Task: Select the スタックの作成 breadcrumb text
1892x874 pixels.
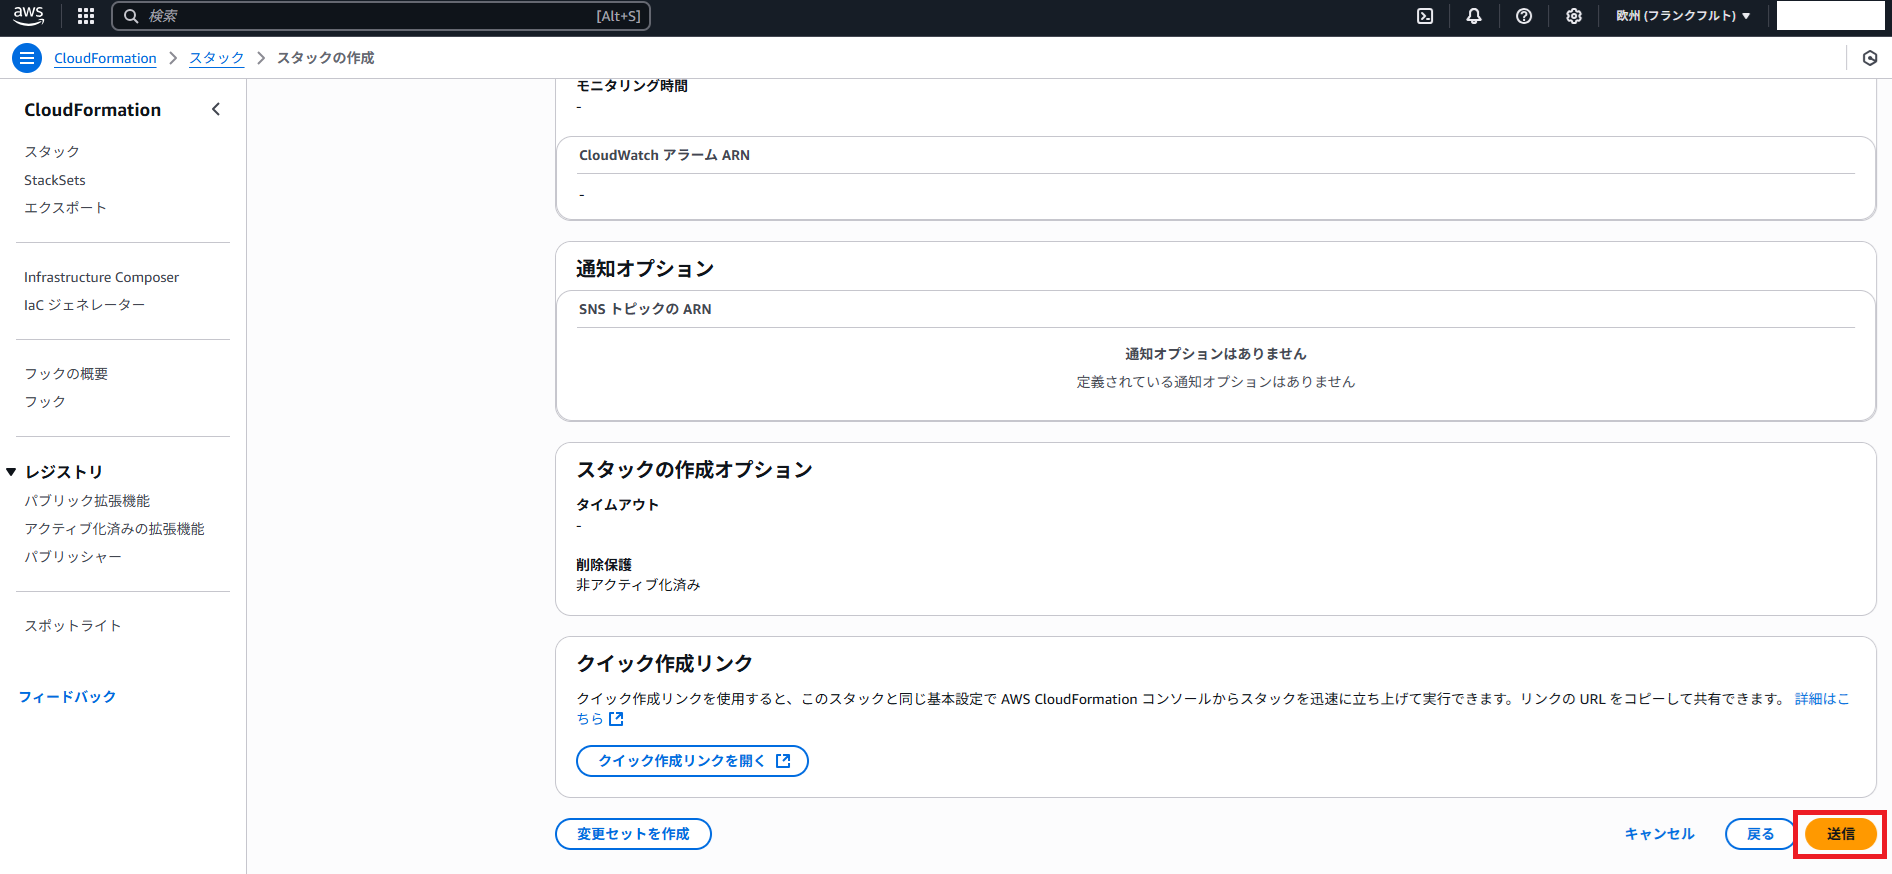Action: [325, 58]
